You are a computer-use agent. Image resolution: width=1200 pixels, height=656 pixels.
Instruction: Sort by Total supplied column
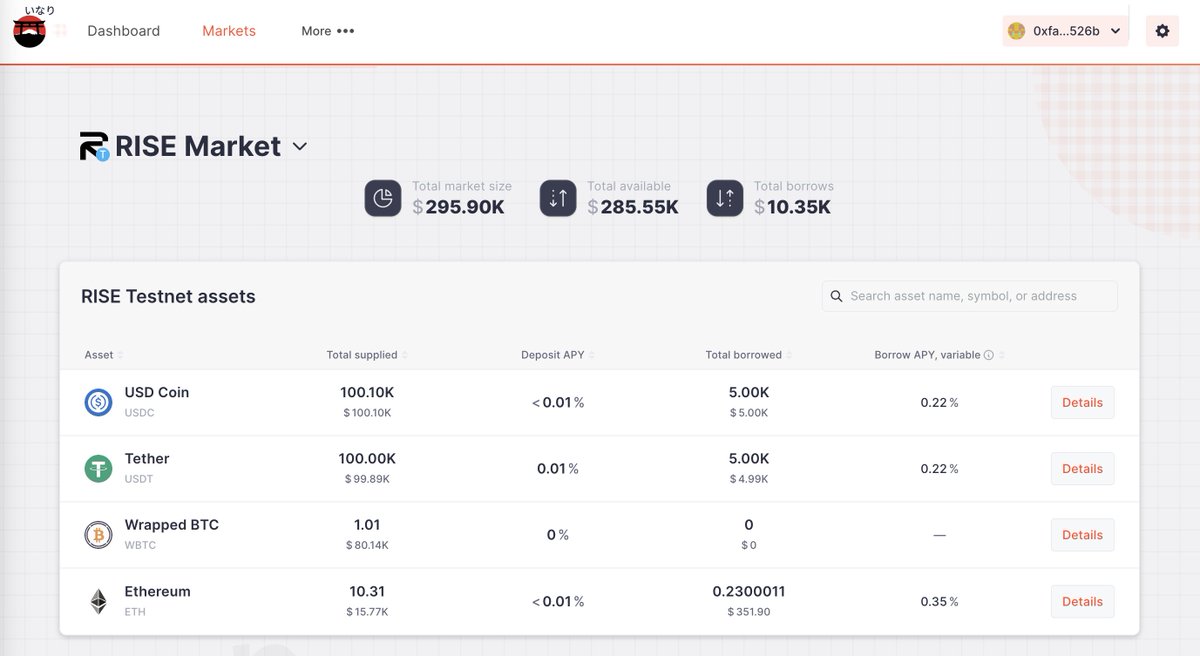(x=367, y=355)
